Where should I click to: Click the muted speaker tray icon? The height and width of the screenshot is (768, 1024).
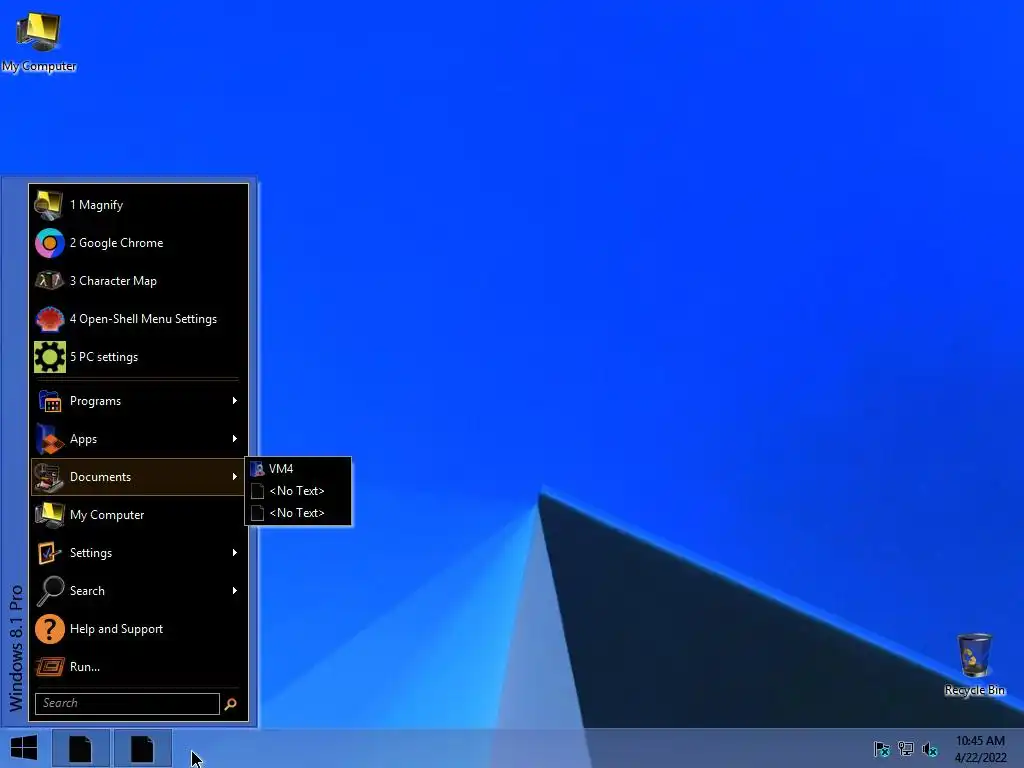point(930,748)
